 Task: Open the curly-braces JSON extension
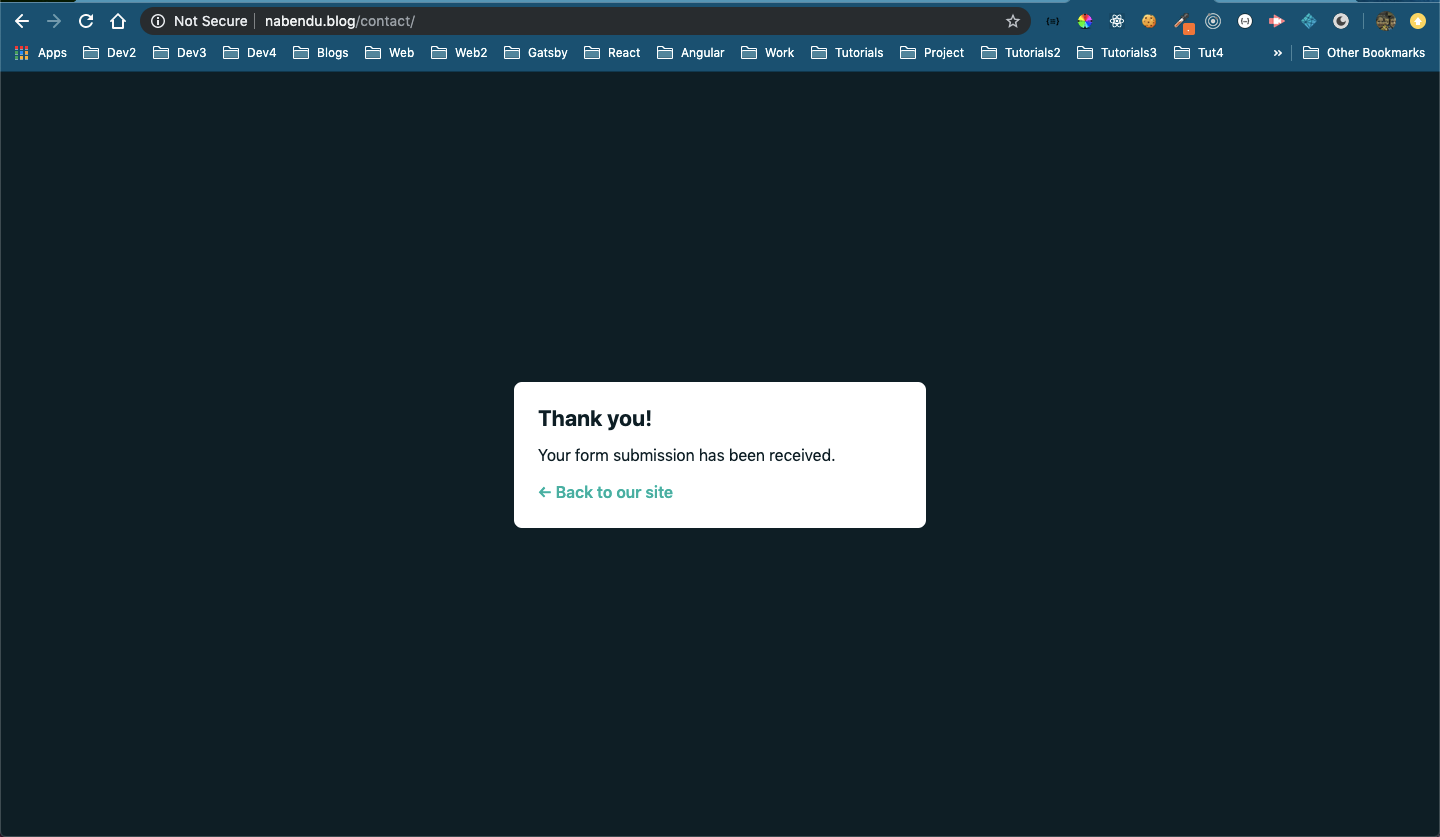(x=1052, y=21)
